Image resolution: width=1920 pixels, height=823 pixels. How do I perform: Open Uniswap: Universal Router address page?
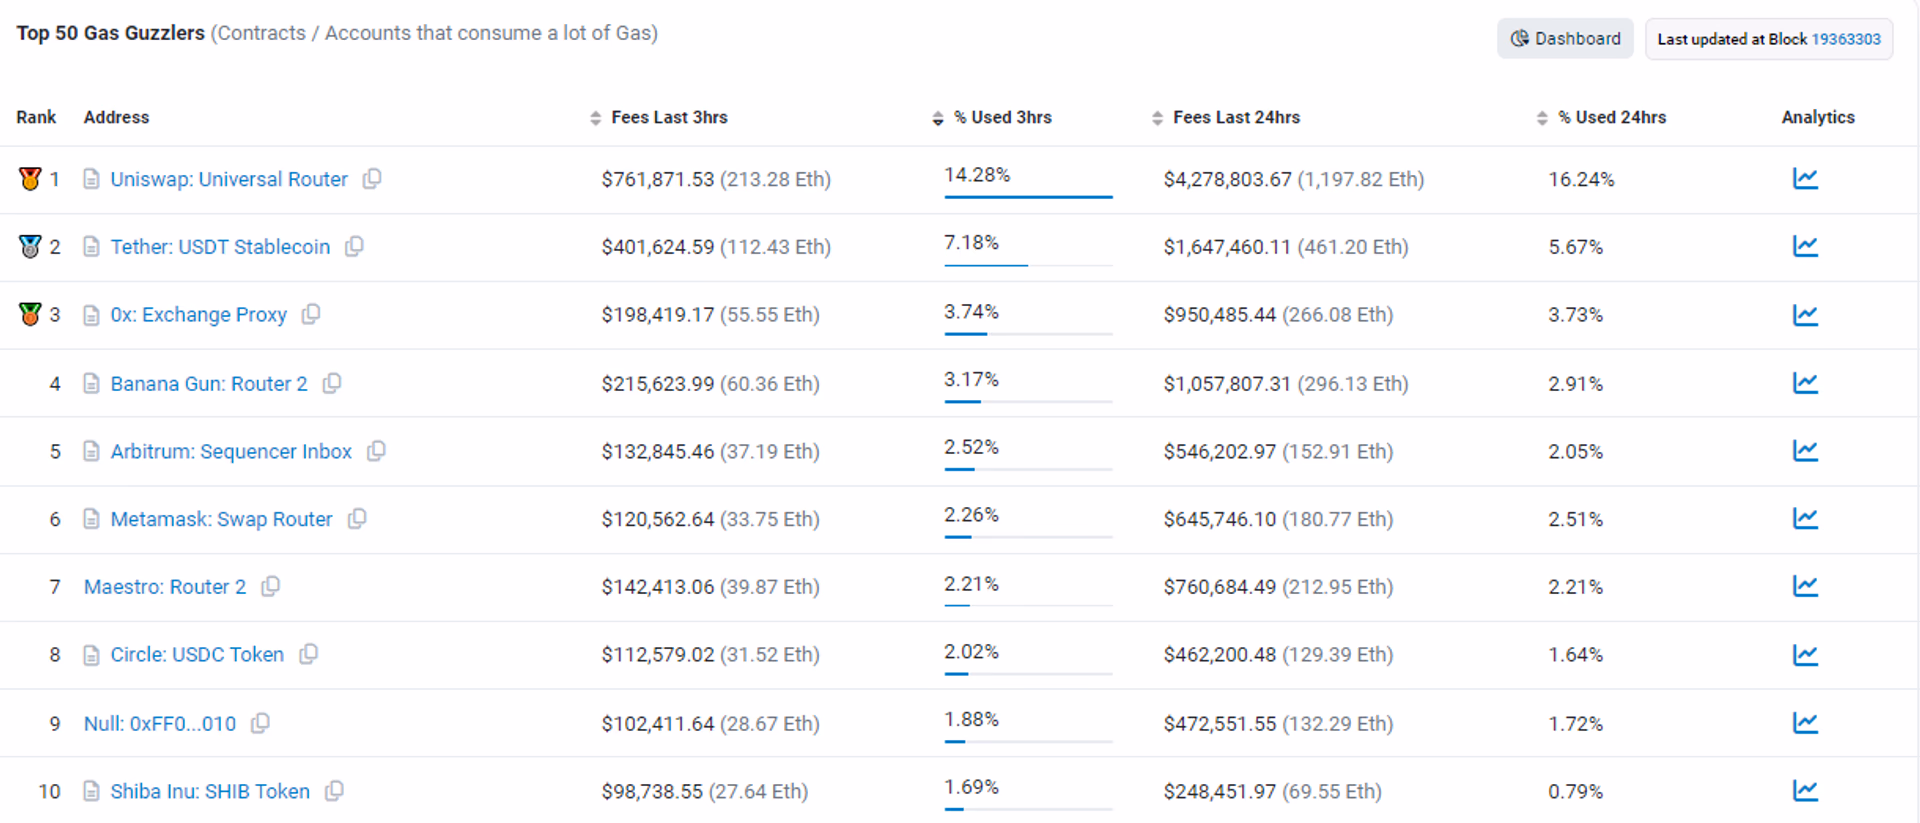pos(229,179)
